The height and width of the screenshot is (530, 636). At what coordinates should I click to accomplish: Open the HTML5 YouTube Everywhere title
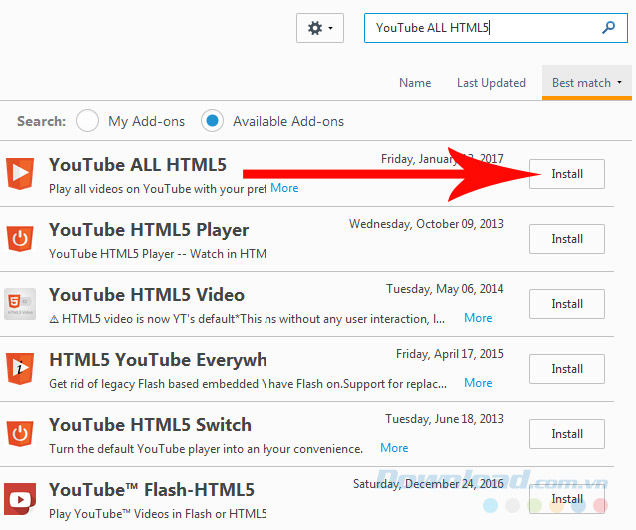pyautogui.click(x=157, y=360)
